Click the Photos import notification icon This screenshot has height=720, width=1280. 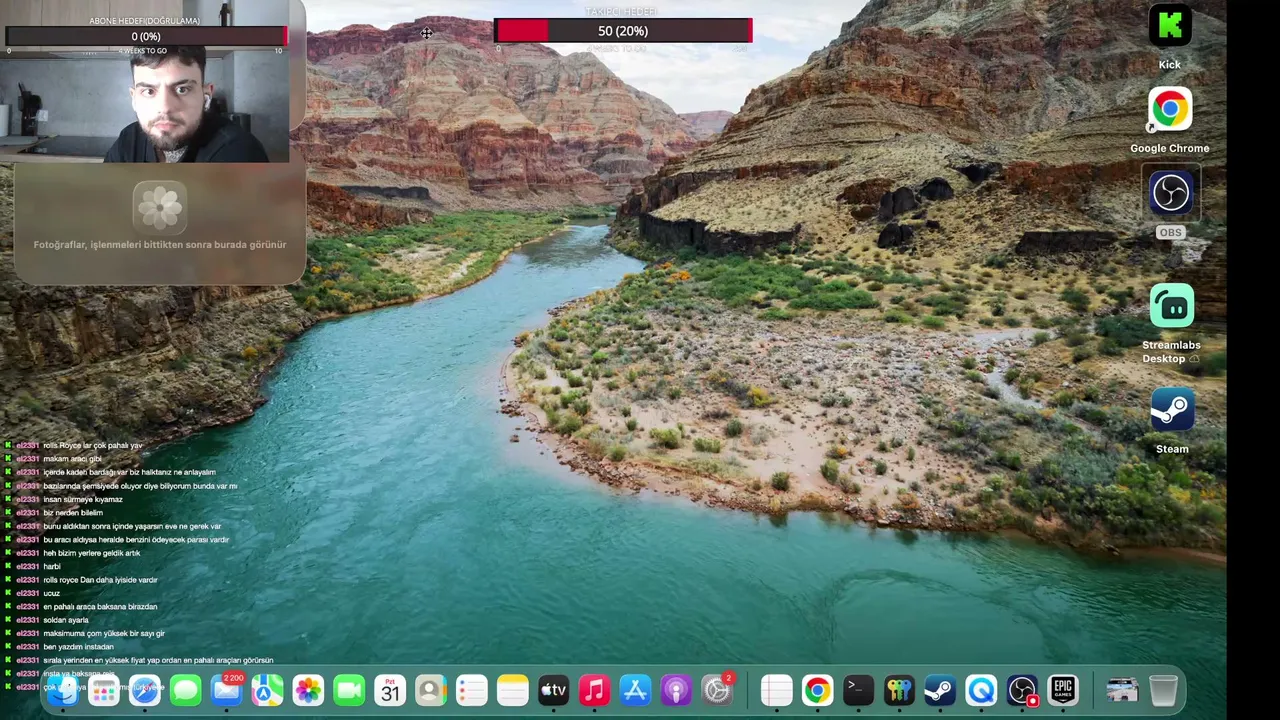coord(160,206)
